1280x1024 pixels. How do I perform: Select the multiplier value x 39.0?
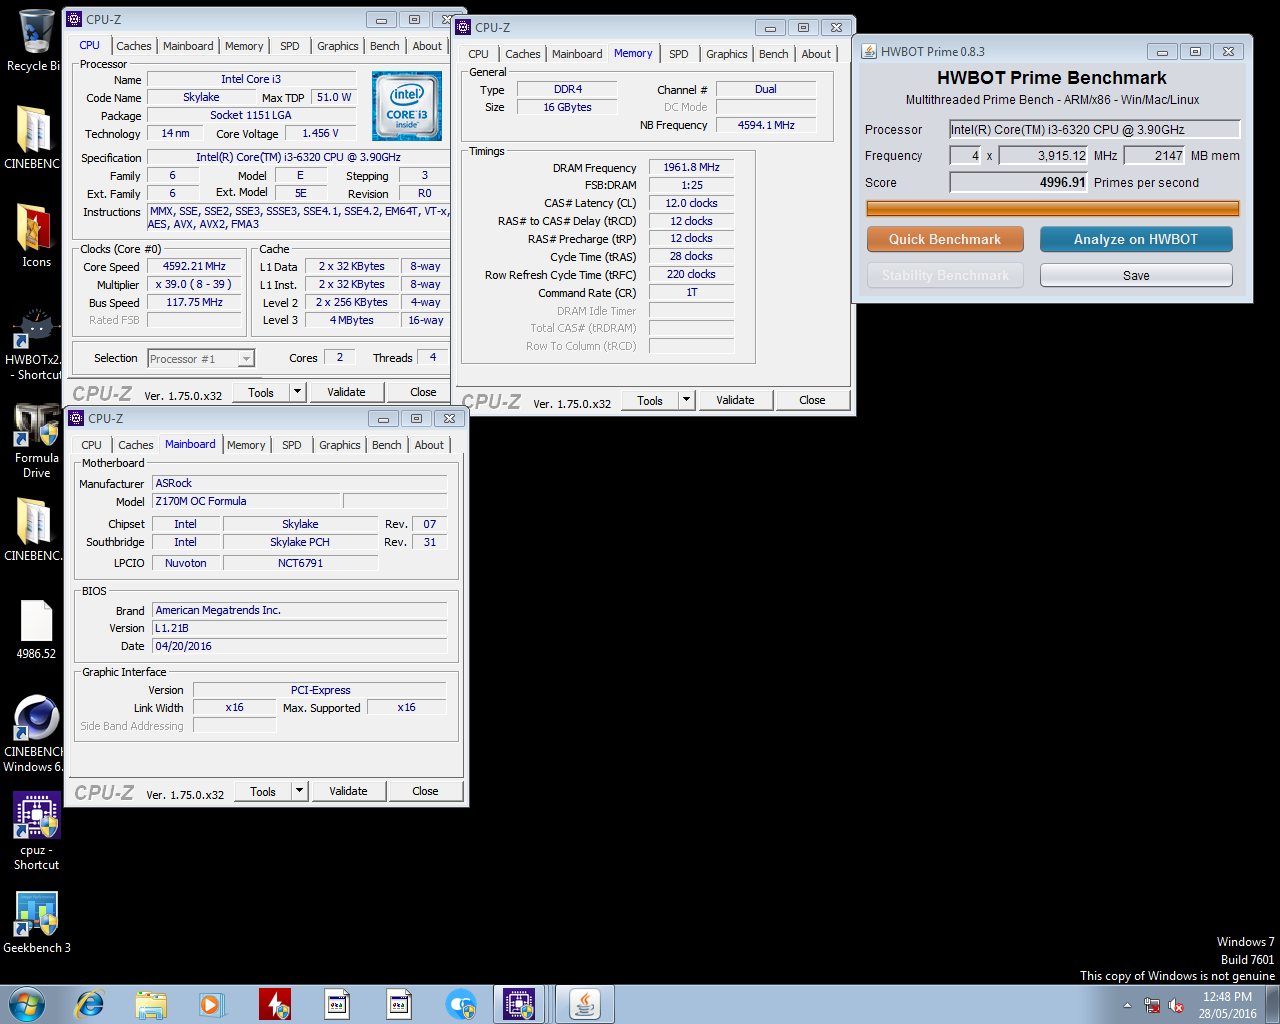tap(195, 284)
